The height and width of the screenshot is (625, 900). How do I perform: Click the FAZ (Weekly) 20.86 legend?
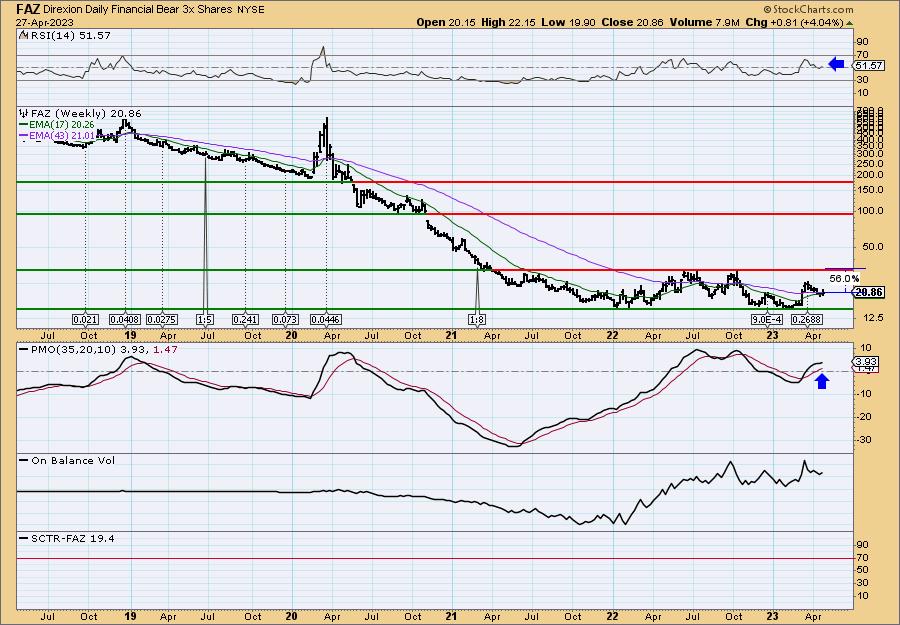click(x=85, y=114)
